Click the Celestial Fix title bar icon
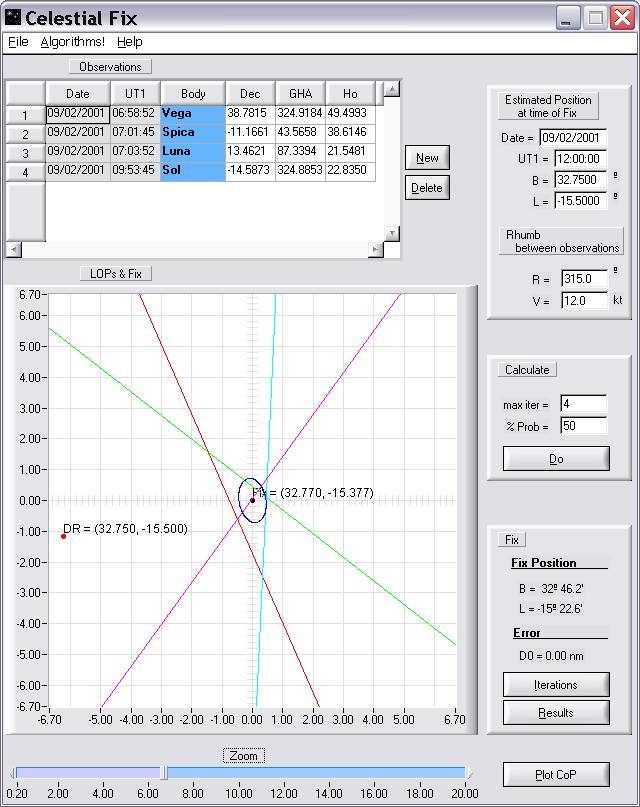 point(12,17)
